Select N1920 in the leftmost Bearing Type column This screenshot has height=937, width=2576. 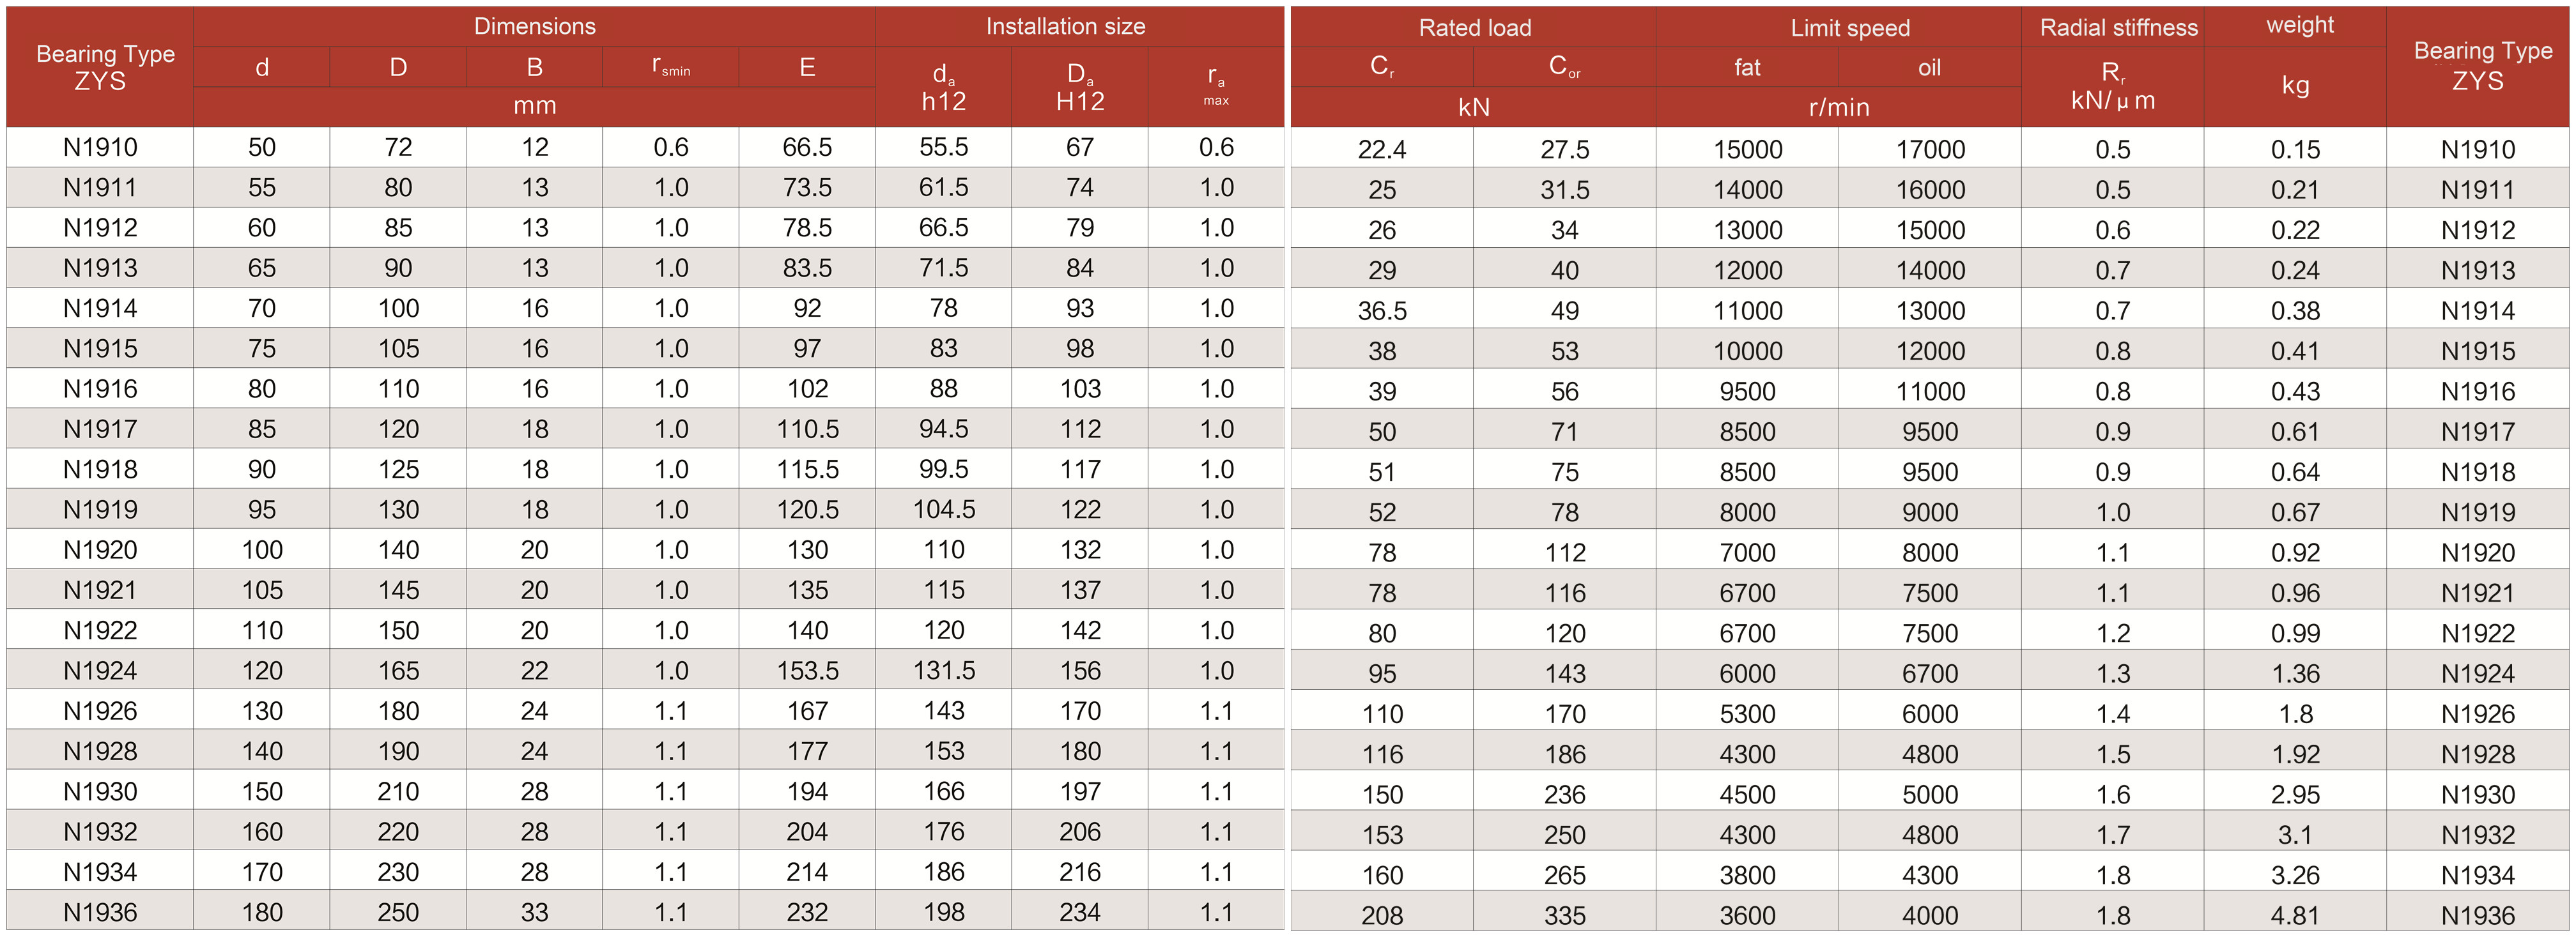pyautogui.click(x=100, y=550)
